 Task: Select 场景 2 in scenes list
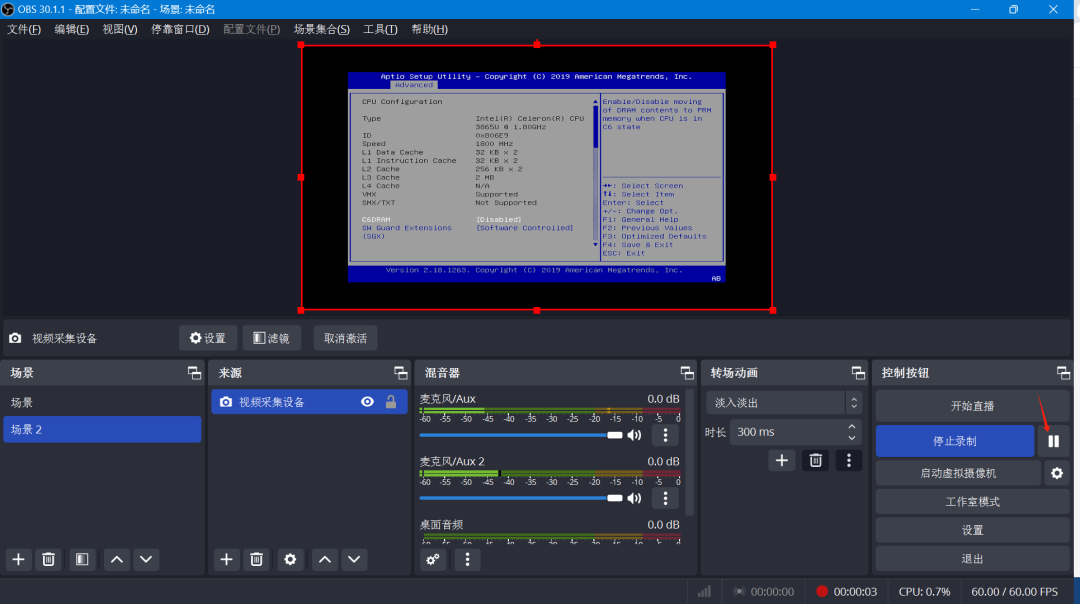[102, 429]
